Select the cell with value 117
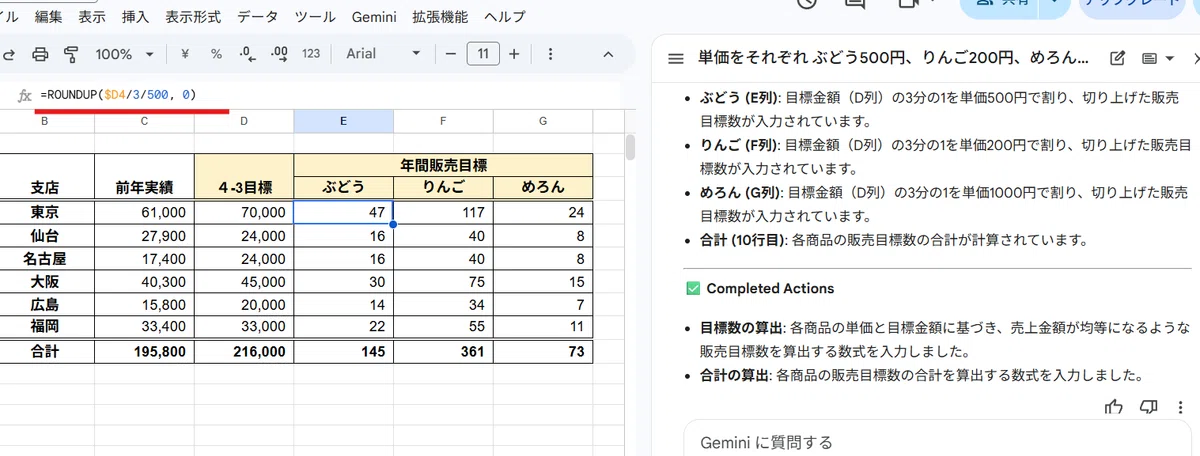This screenshot has width=1200, height=456. click(443, 212)
